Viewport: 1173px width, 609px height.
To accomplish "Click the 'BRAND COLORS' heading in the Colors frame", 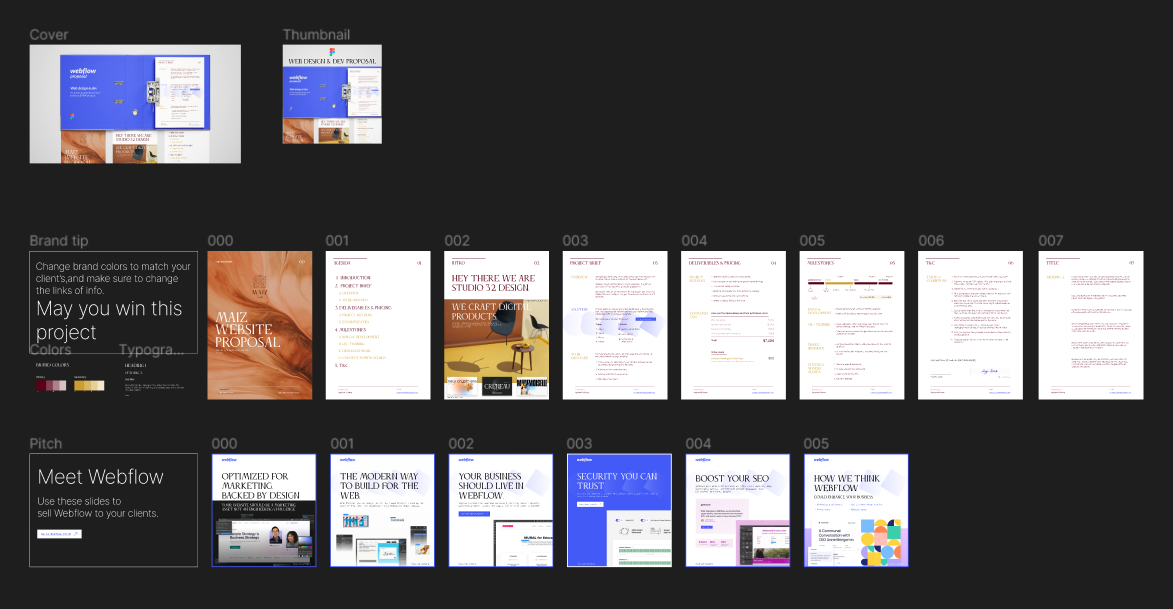I will 52,365.
